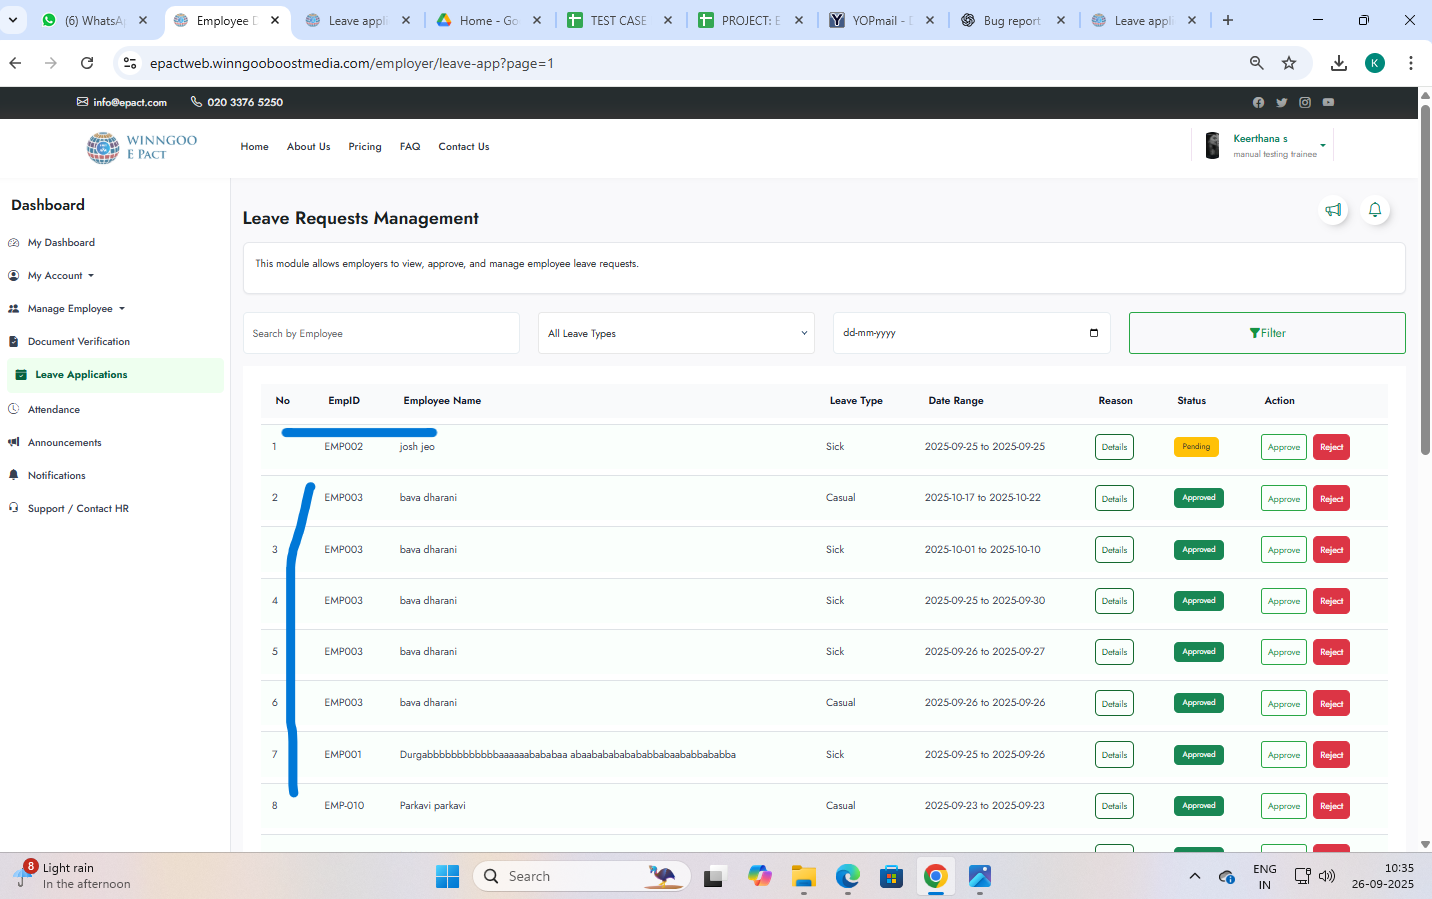Expand Manage Employee in the sidebar
This screenshot has width=1432, height=899.
[x=75, y=309]
